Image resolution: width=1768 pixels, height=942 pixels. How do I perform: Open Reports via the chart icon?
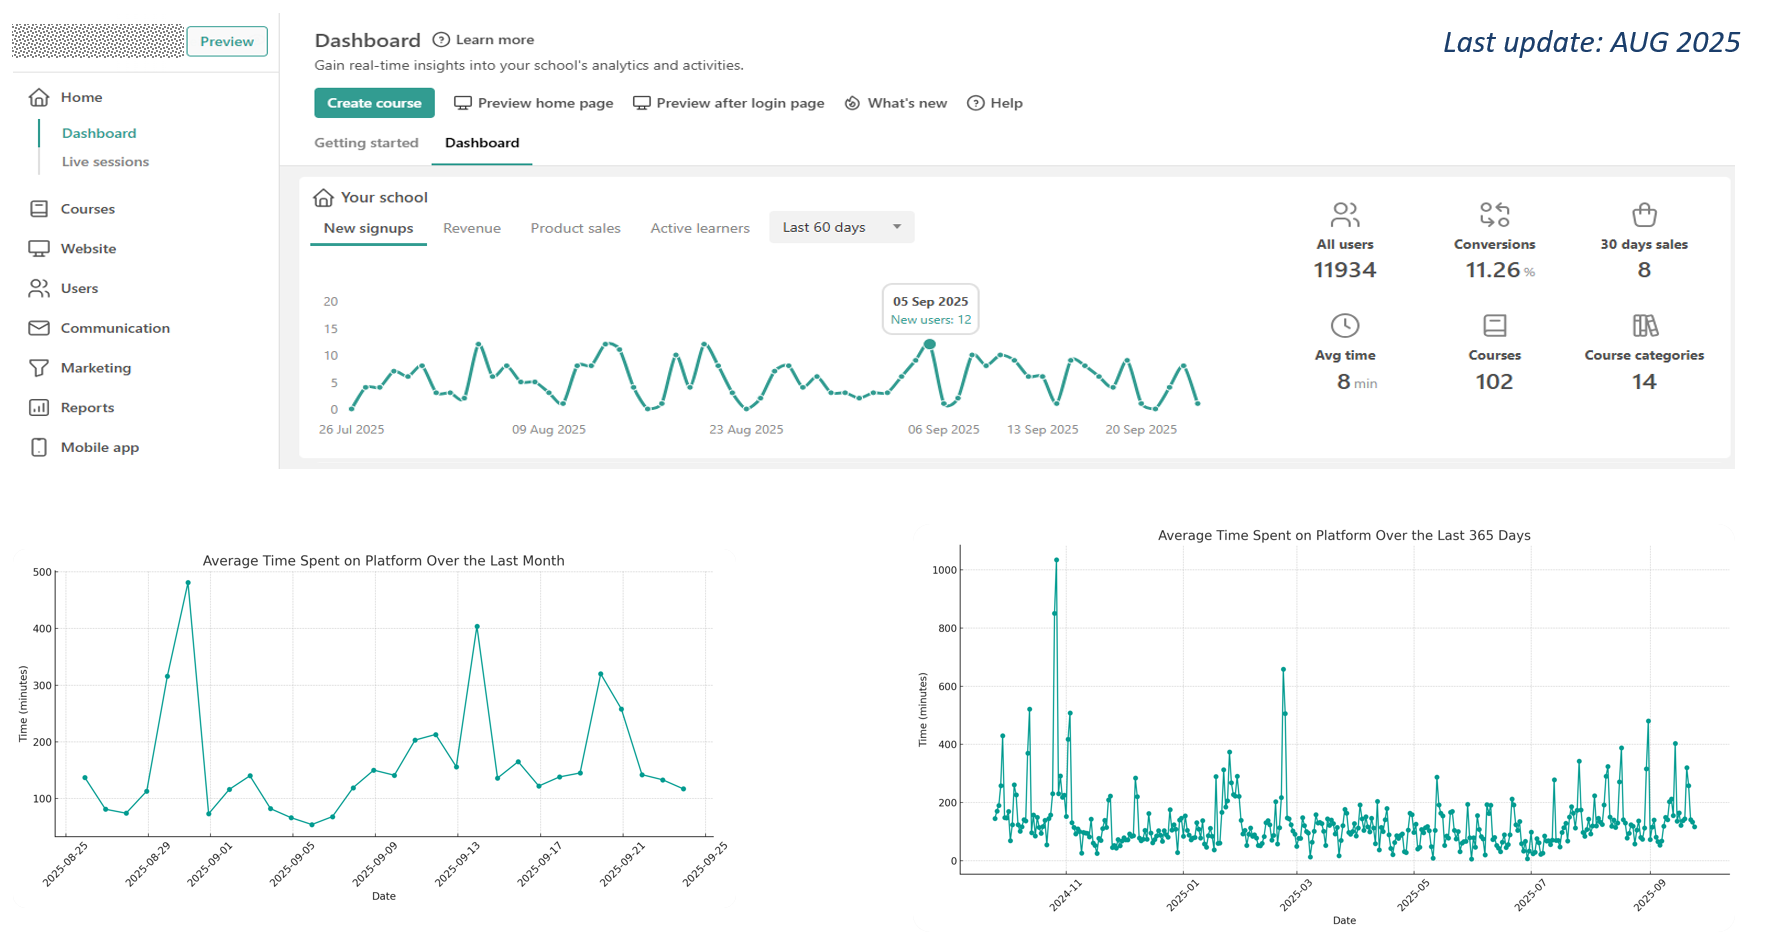coord(39,408)
